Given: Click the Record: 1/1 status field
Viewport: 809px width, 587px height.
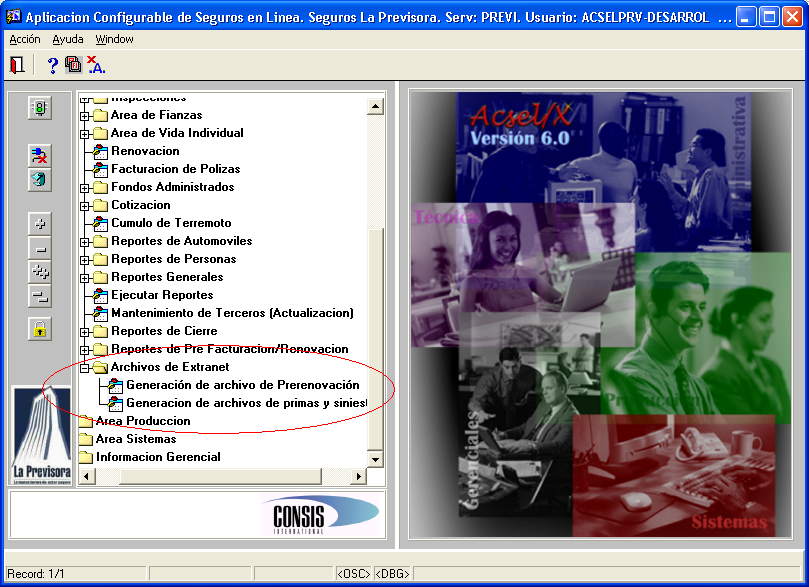Looking at the screenshot, I should [75, 574].
